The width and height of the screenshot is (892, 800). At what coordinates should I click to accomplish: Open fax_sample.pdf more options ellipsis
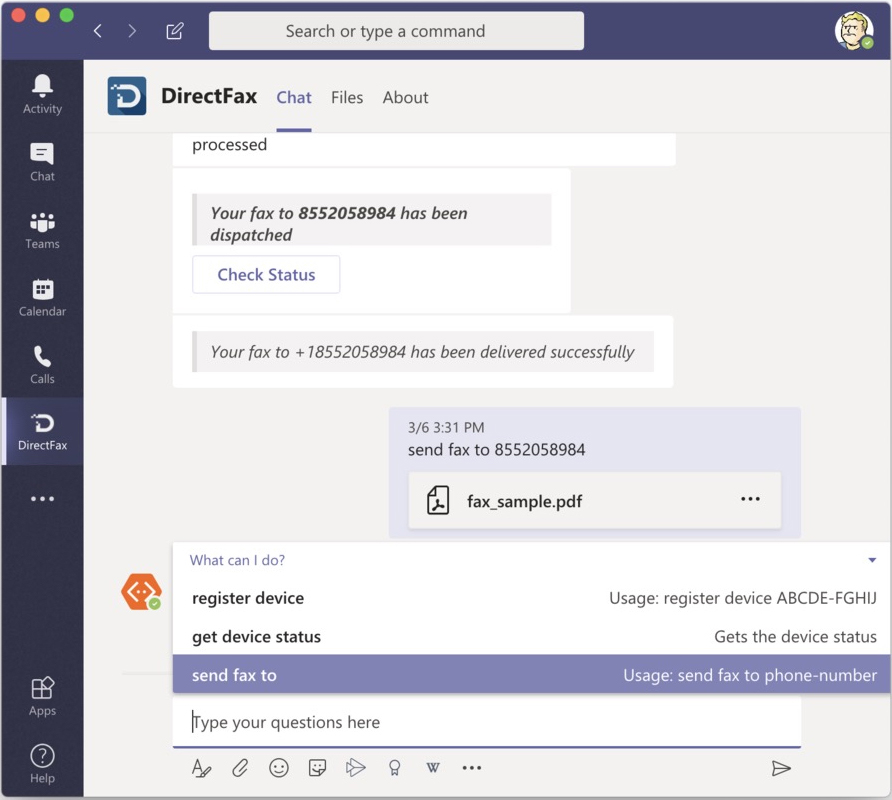tap(750, 499)
